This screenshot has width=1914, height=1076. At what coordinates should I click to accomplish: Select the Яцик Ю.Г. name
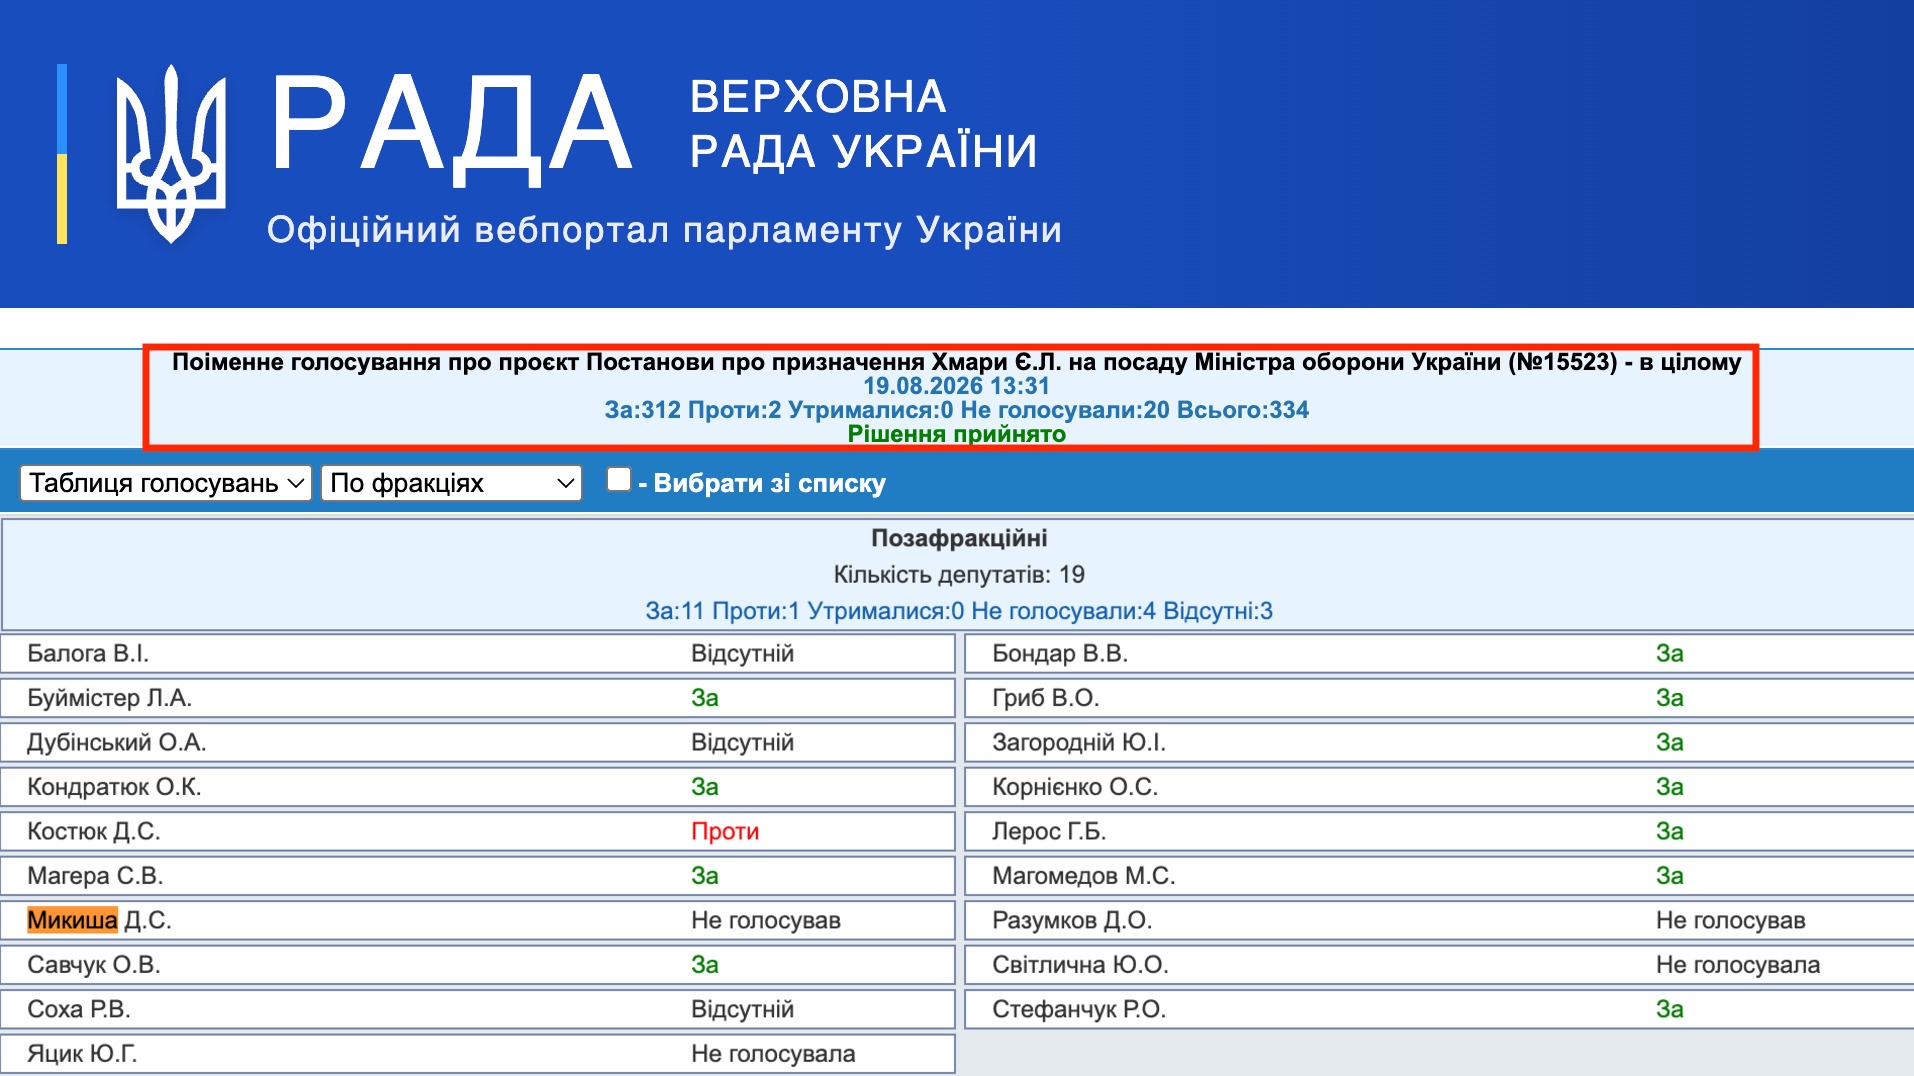click(82, 1054)
